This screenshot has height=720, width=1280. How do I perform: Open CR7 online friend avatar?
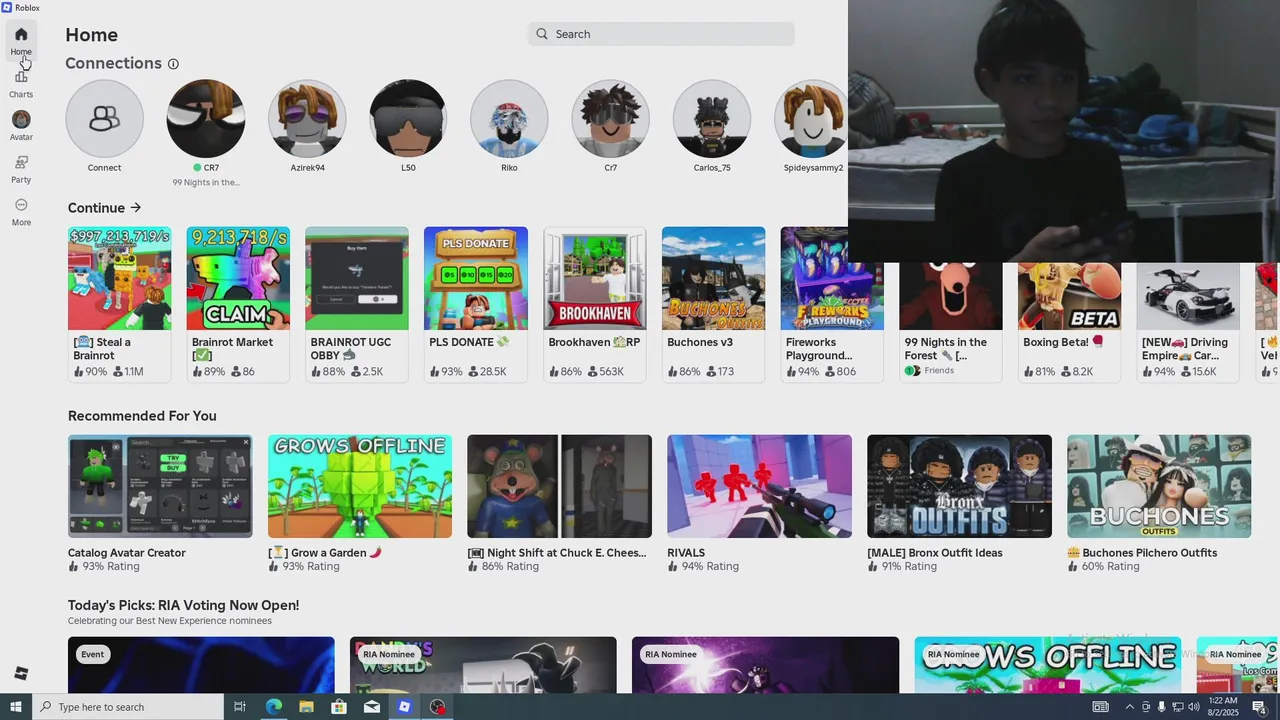point(206,119)
